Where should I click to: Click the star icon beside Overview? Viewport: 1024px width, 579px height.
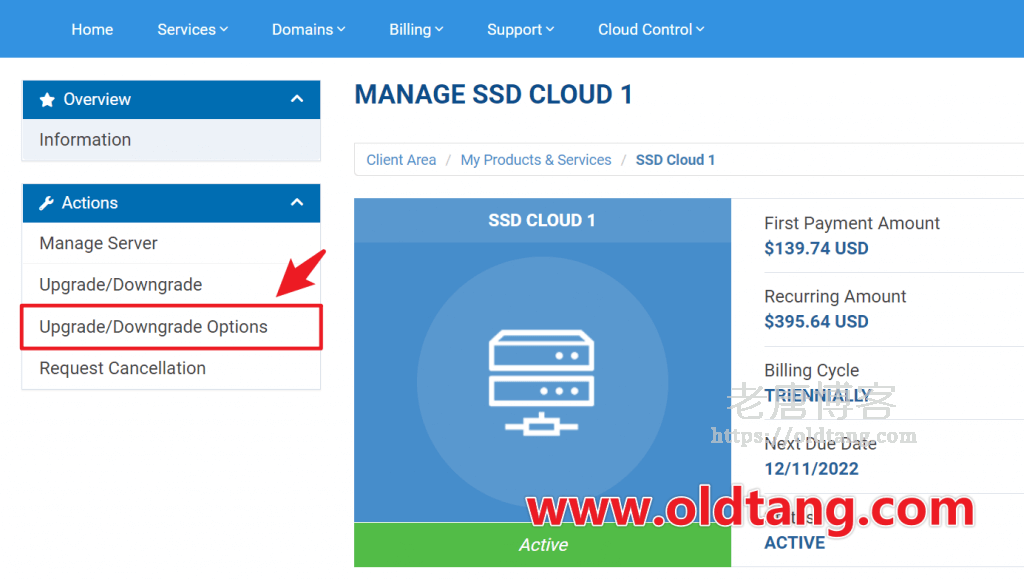point(47,100)
